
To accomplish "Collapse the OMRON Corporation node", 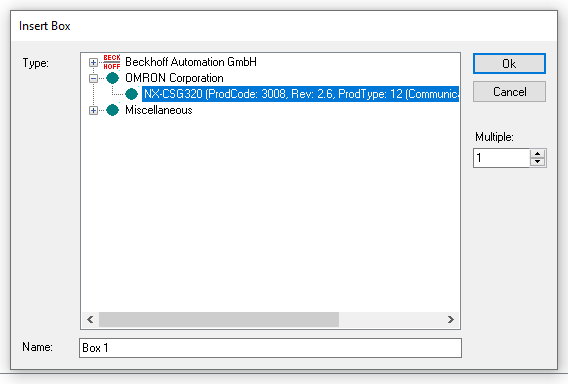I will point(93,78).
